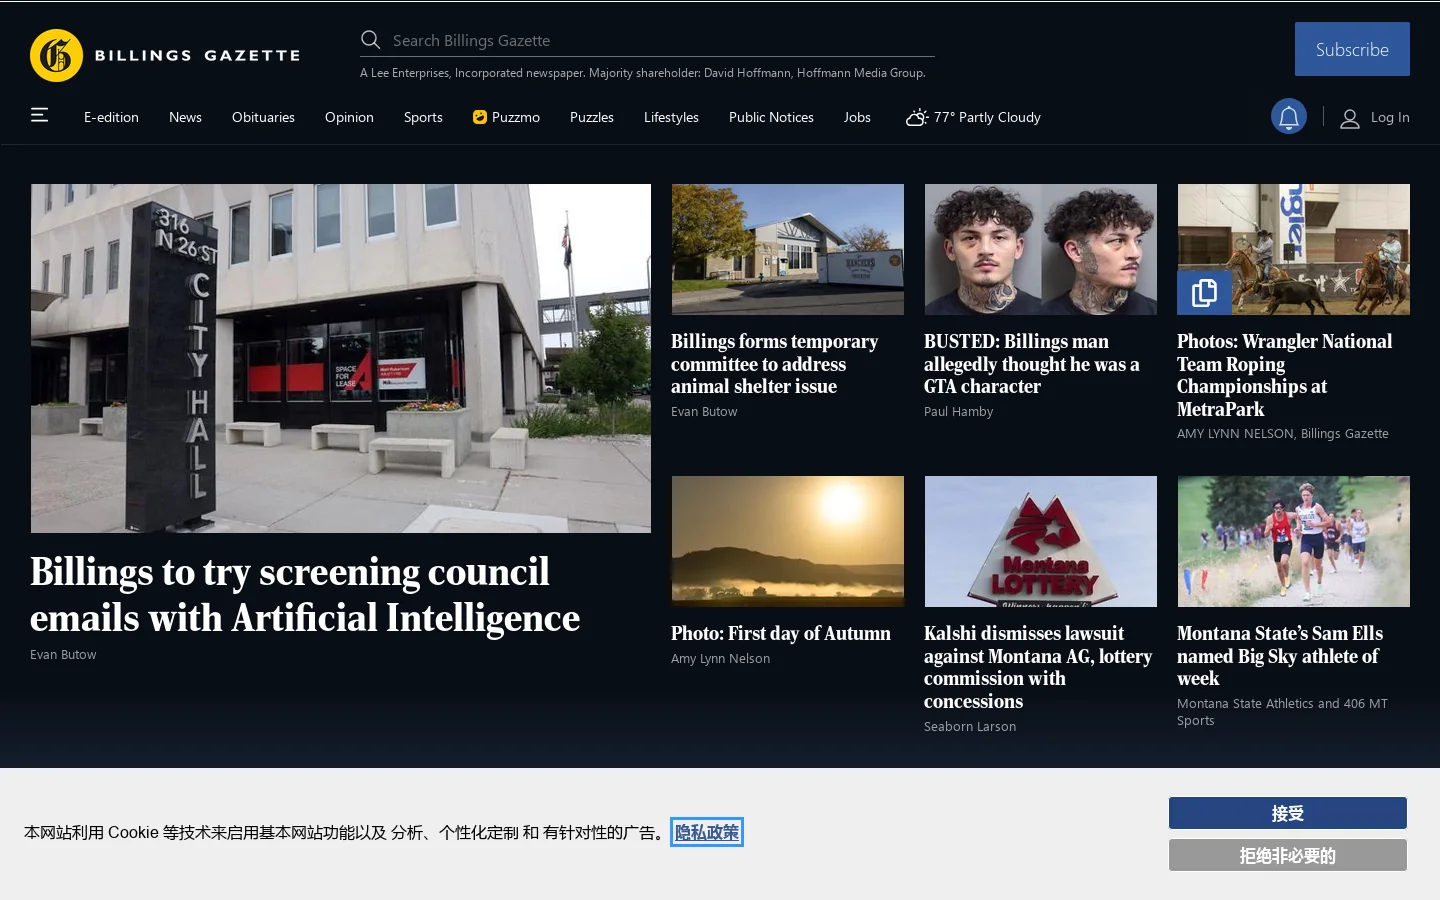
Task: Click the Puzzmo logo icon
Action: 480,117
